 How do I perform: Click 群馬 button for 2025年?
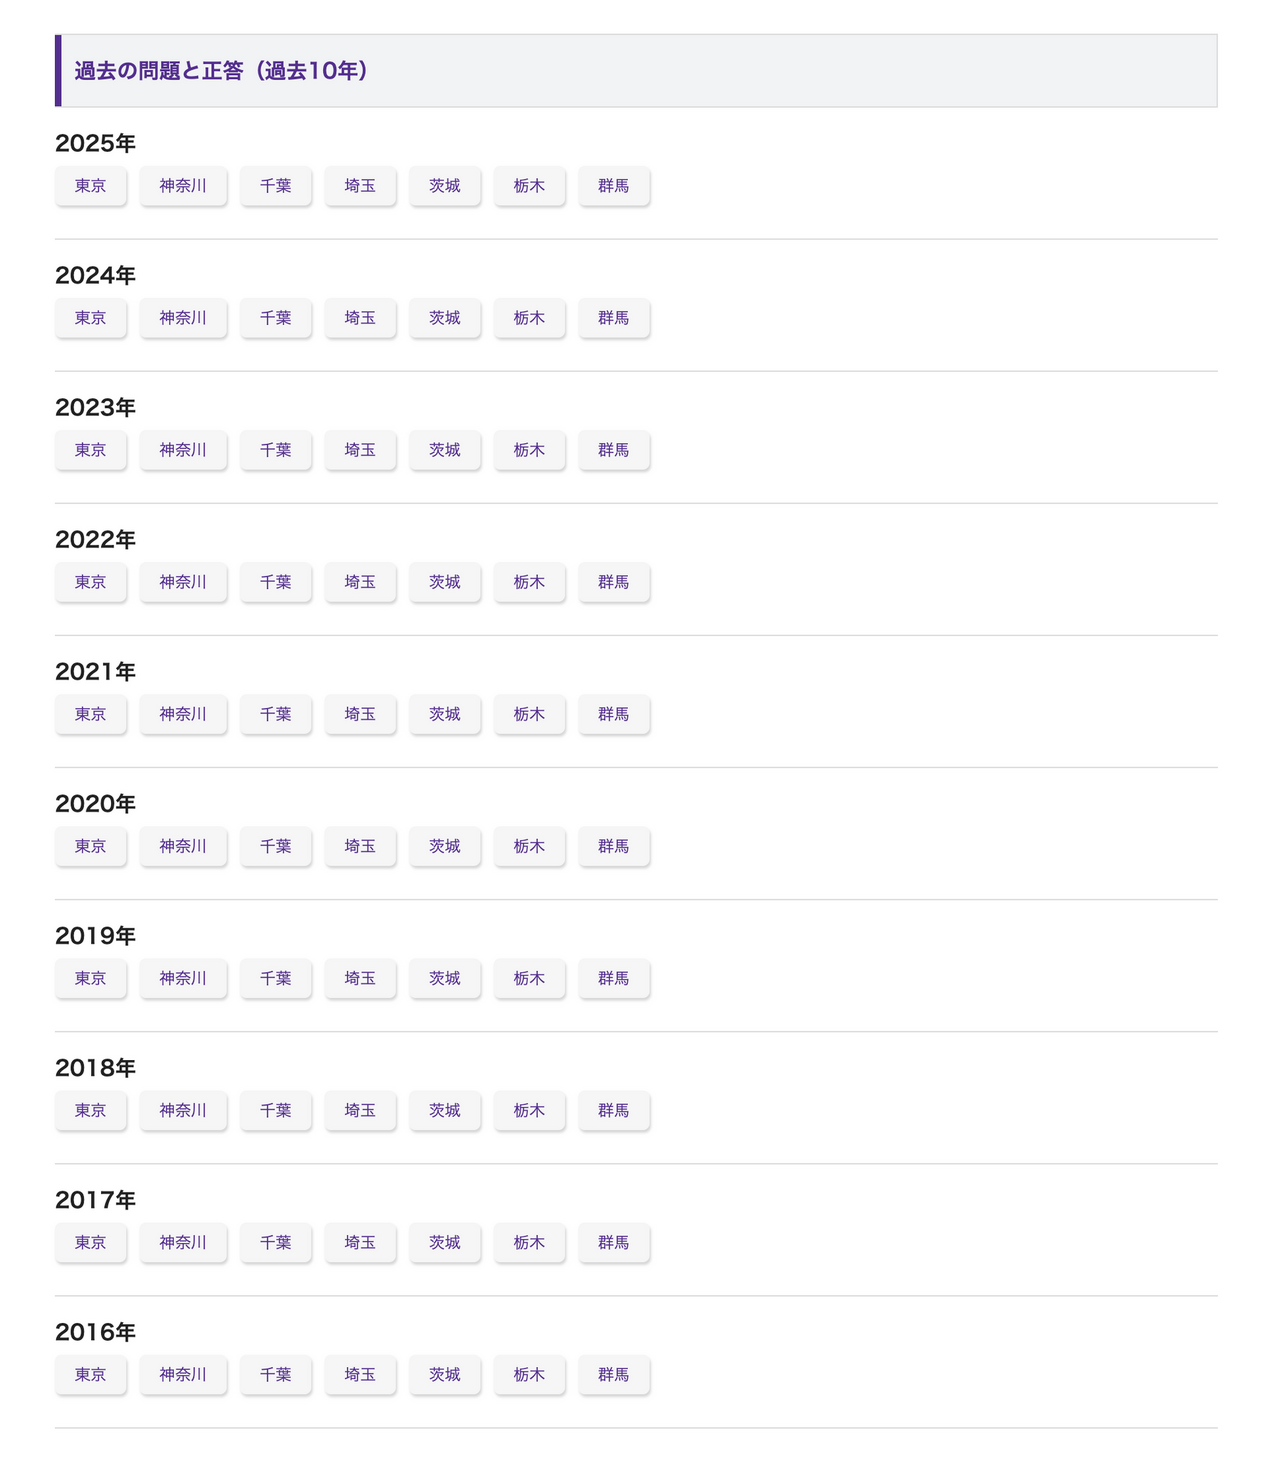click(x=614, y=186)
